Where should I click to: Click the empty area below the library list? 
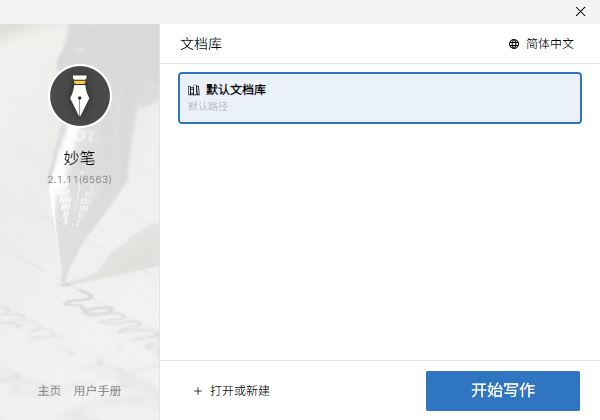click(x=380, y=241)
